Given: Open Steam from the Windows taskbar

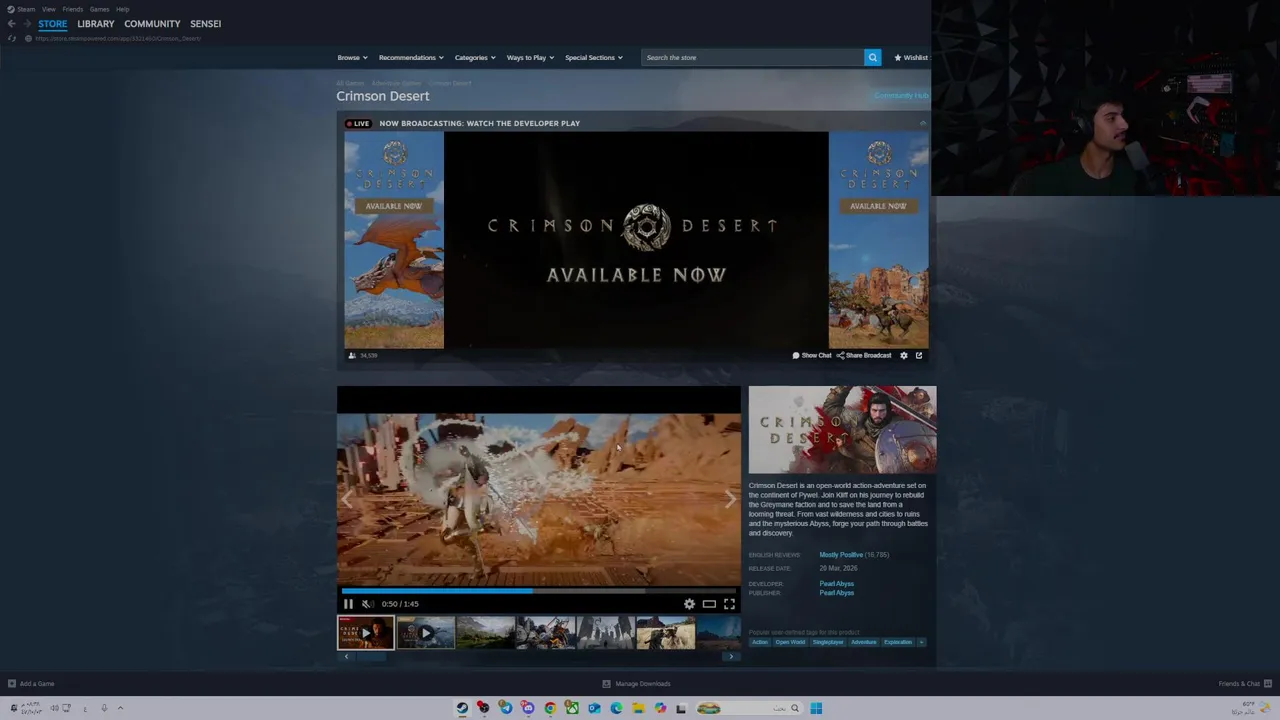Looking at the screenshot, I should point(462,708).
